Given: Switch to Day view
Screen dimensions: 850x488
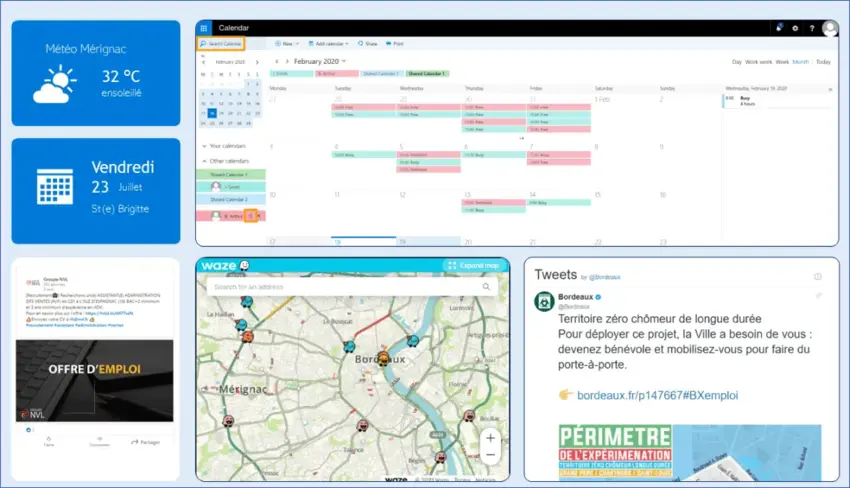Looking at the screenshot, I should pyautogui.click(x=736, y=62).
